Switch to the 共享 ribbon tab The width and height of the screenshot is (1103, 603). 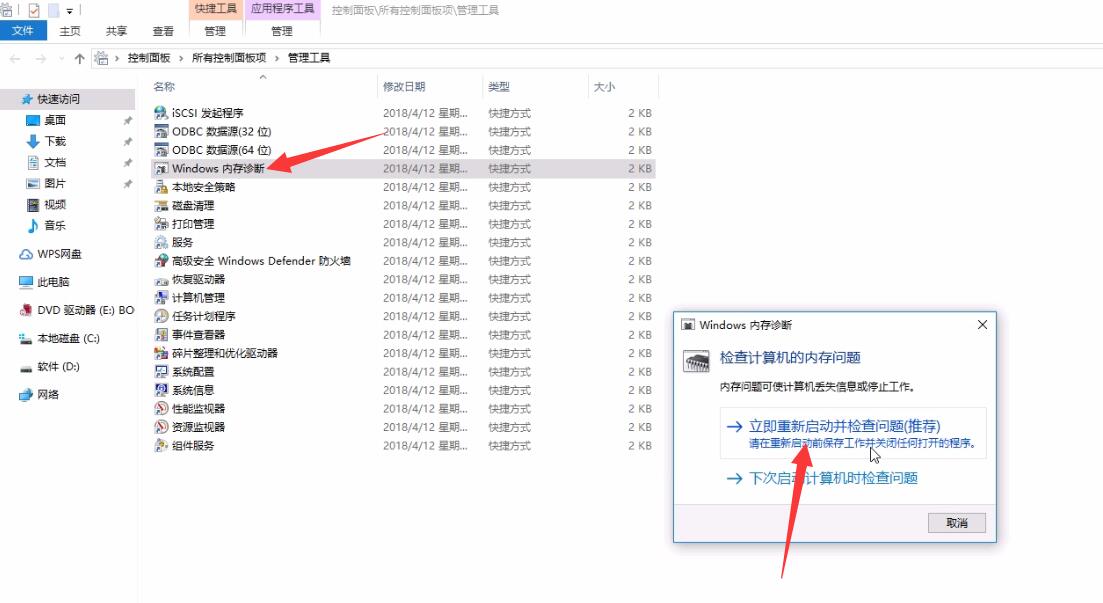tap(116, 31)
